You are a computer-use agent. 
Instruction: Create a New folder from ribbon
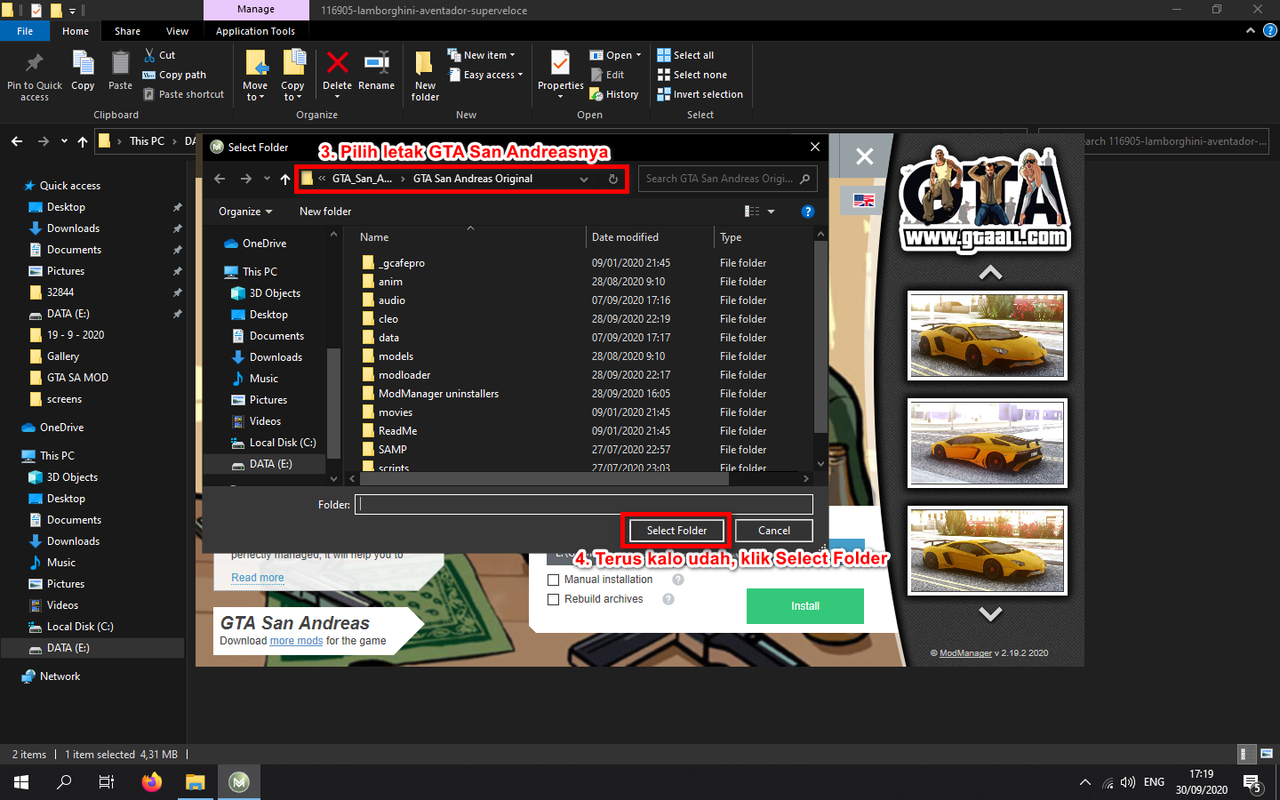pos(425,74)
